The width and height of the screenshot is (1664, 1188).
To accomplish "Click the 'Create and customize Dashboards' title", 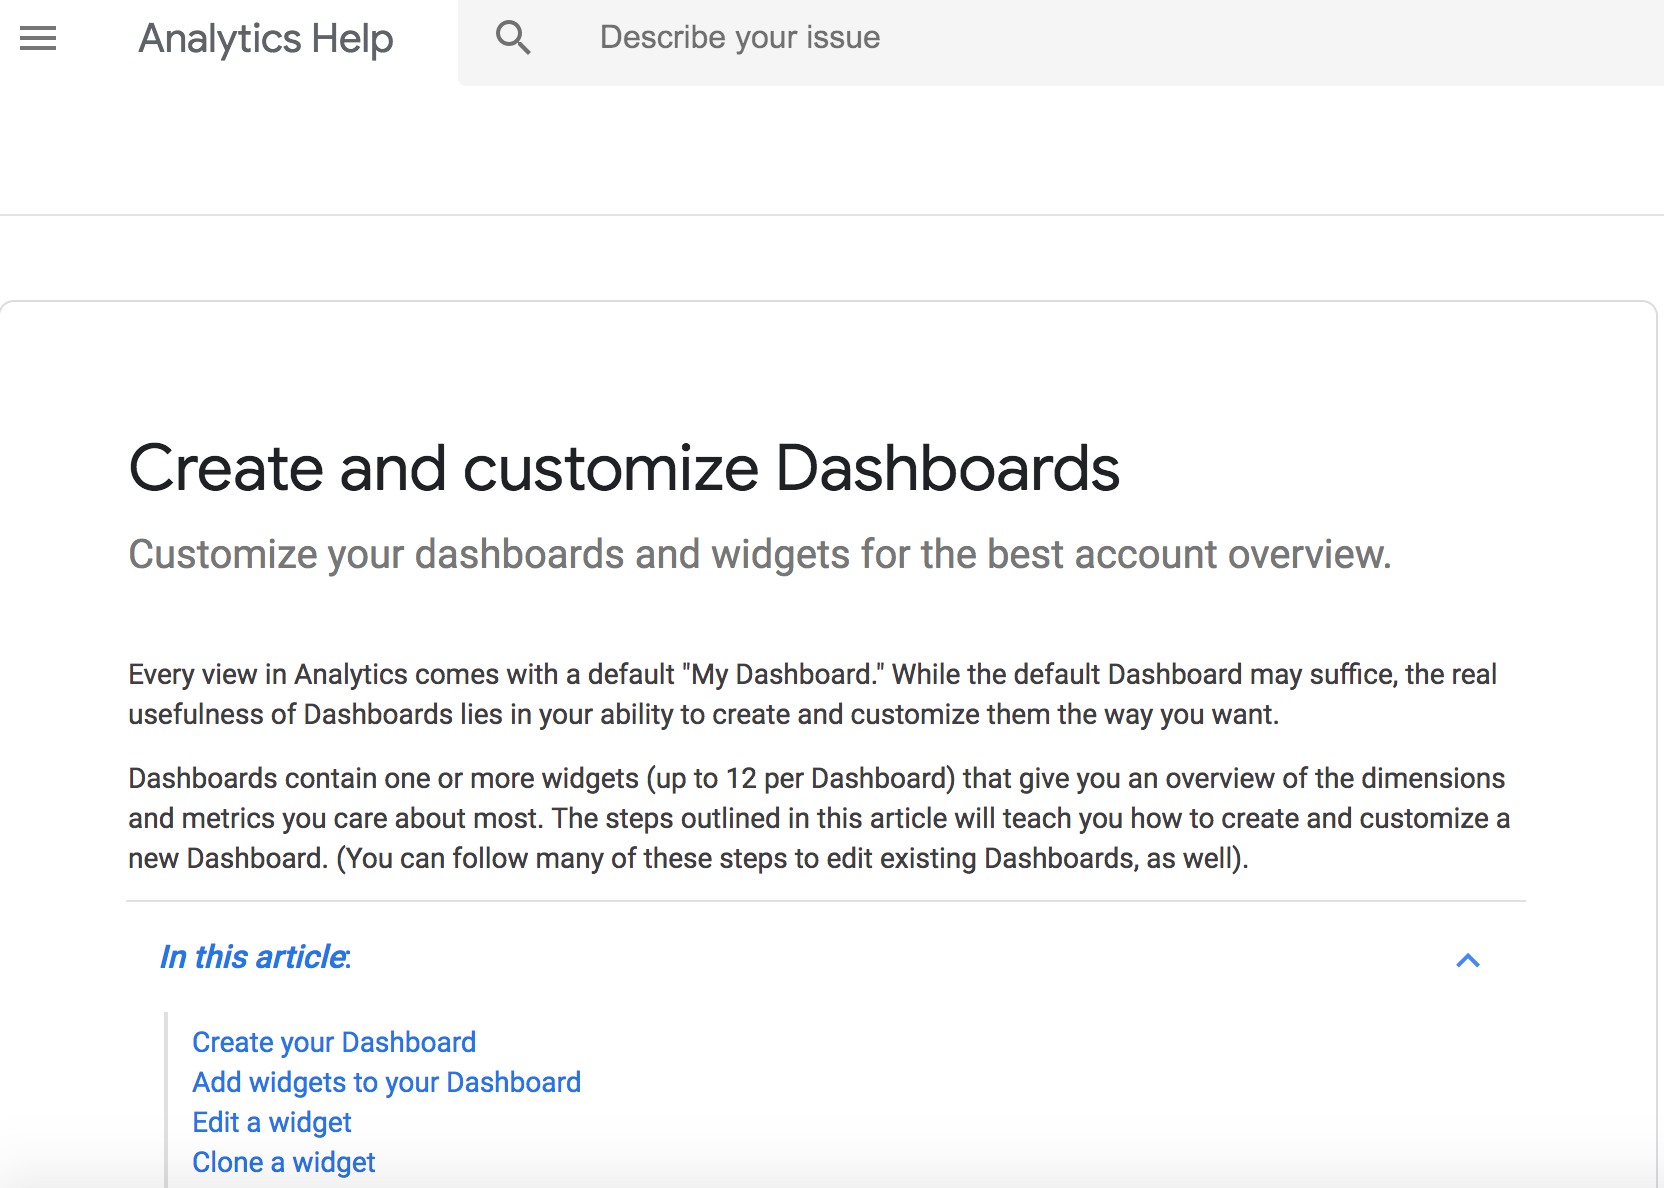I will [x=624, y=468].
